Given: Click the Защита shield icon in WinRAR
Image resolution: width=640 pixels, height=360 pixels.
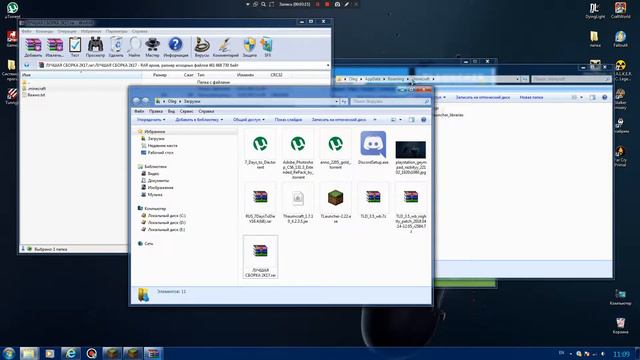Looking at the screenshot, I should pyautogui.click(x=249, y=47).
